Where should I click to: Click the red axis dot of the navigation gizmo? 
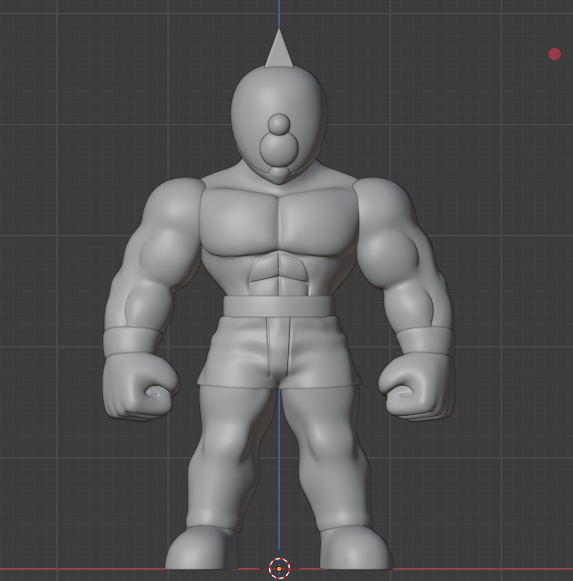(554, 54)
